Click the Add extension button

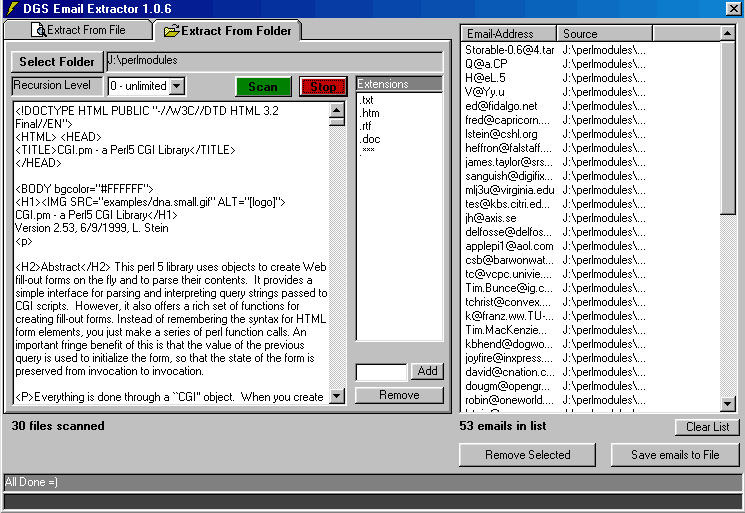point(427,371)
